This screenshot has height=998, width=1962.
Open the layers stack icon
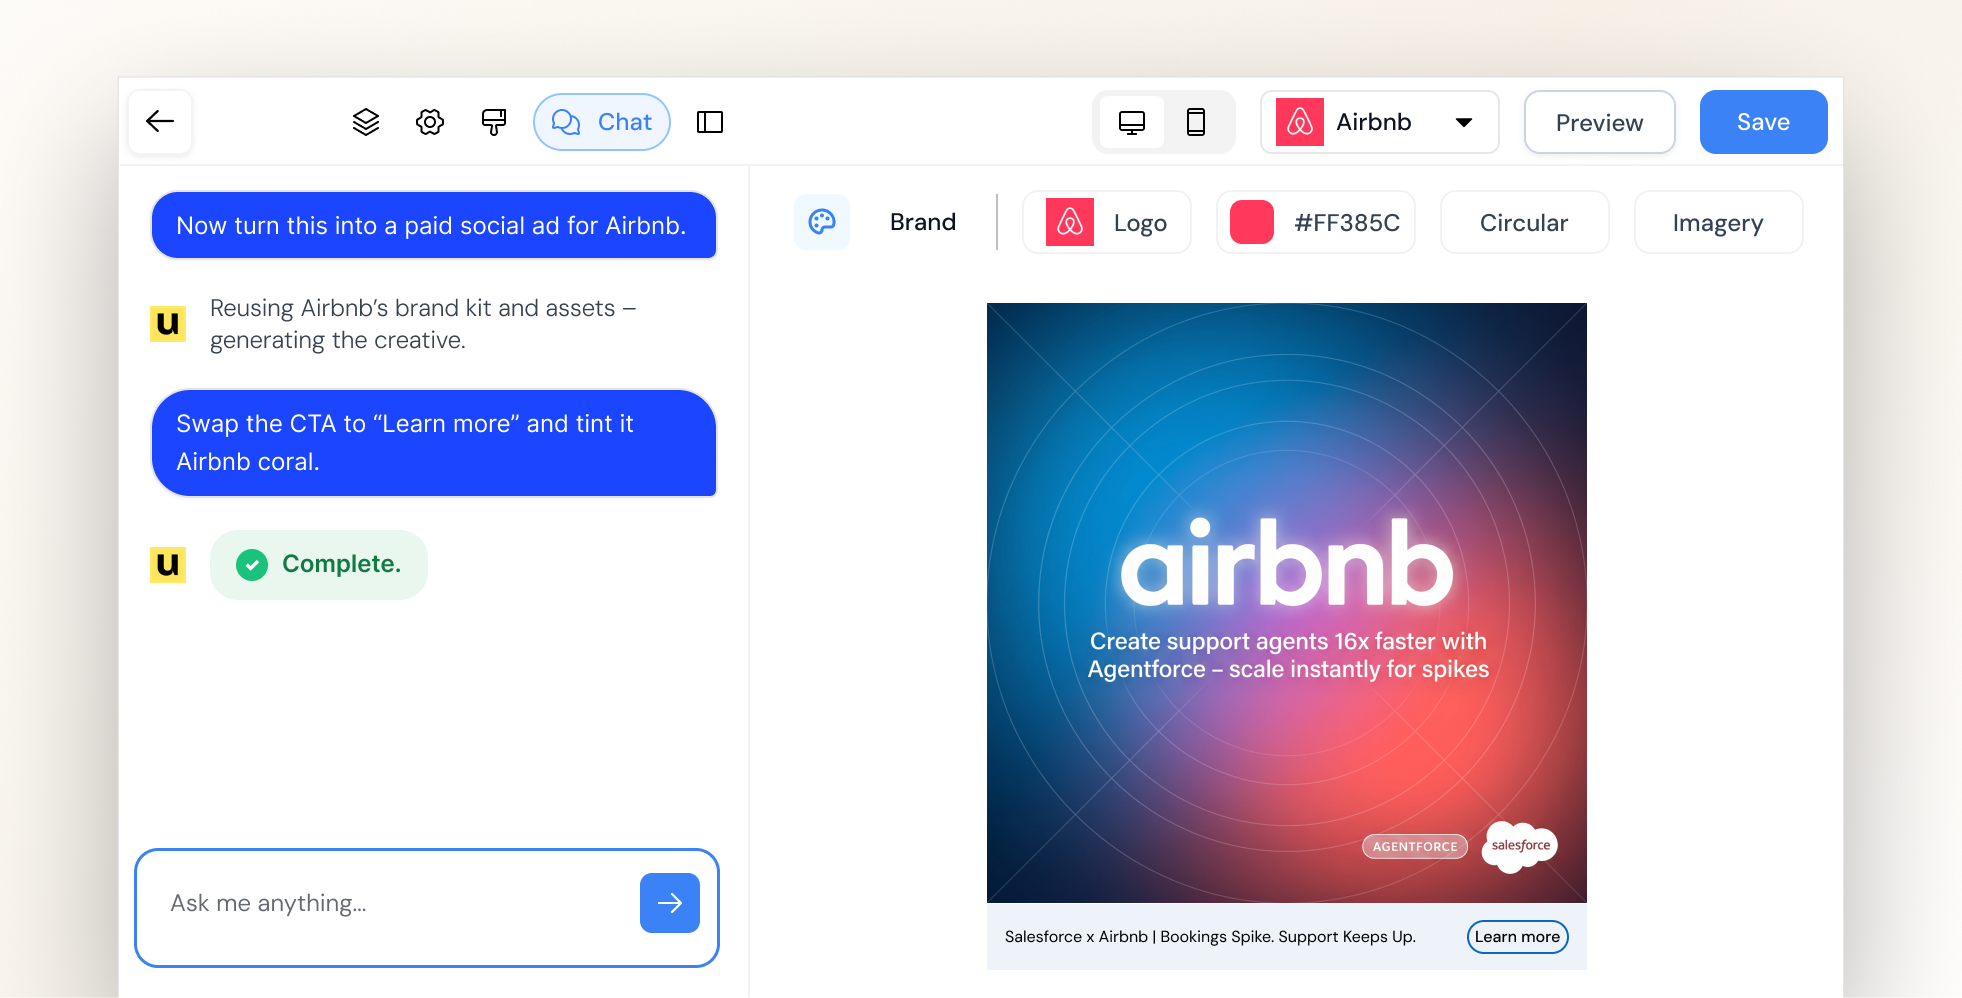[366, 122]
